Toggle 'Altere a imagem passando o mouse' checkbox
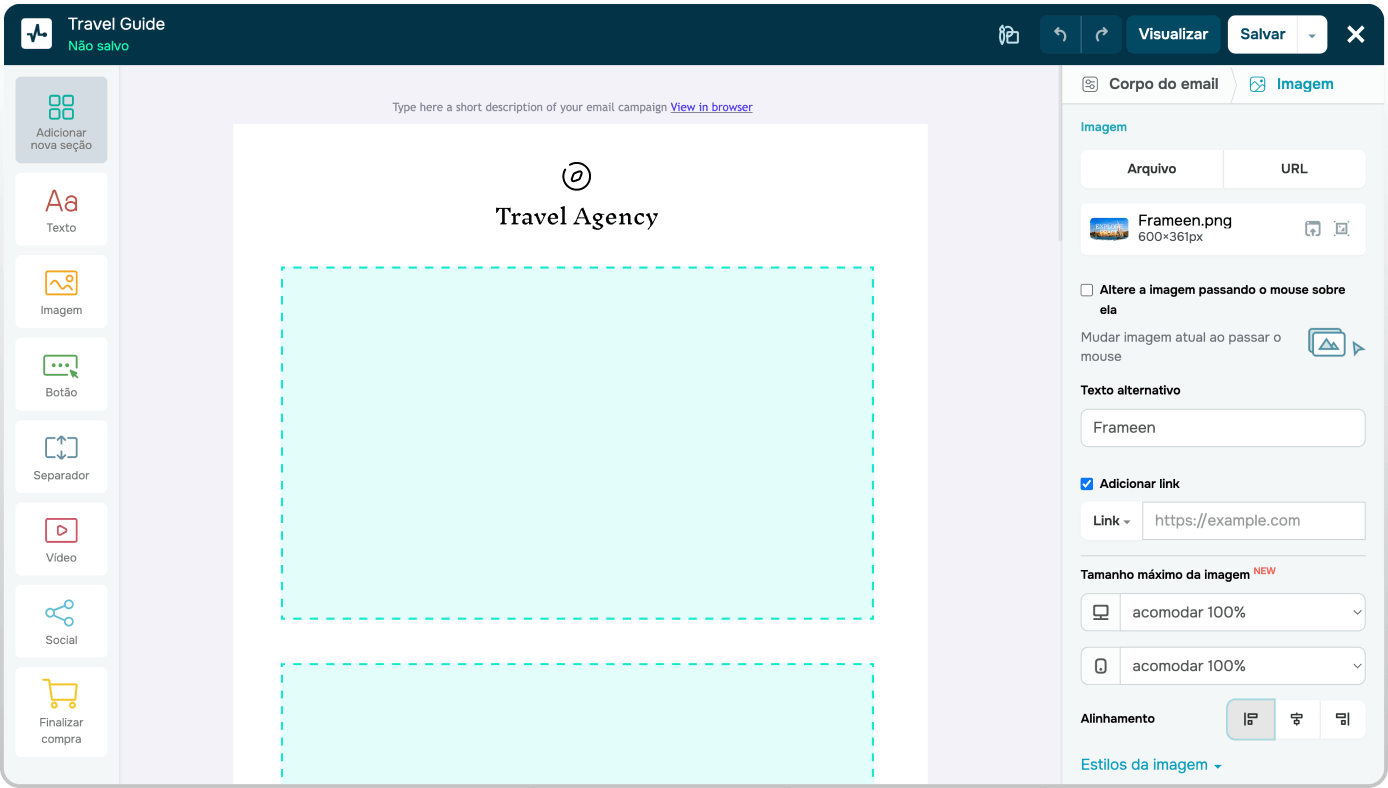1388x788 pixels. 1087,290
